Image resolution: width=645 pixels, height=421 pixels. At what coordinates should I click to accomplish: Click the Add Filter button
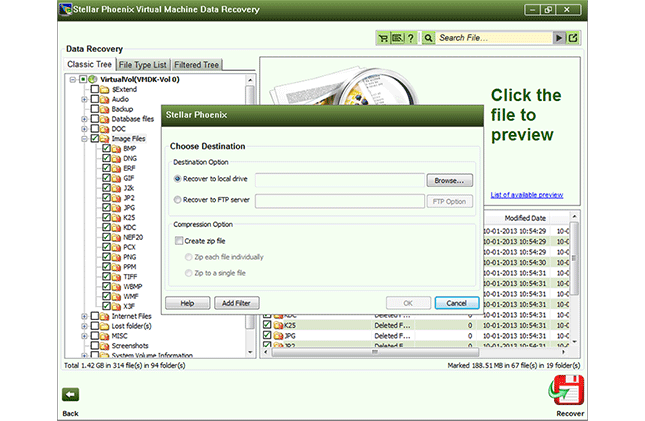tap(237, 303)
